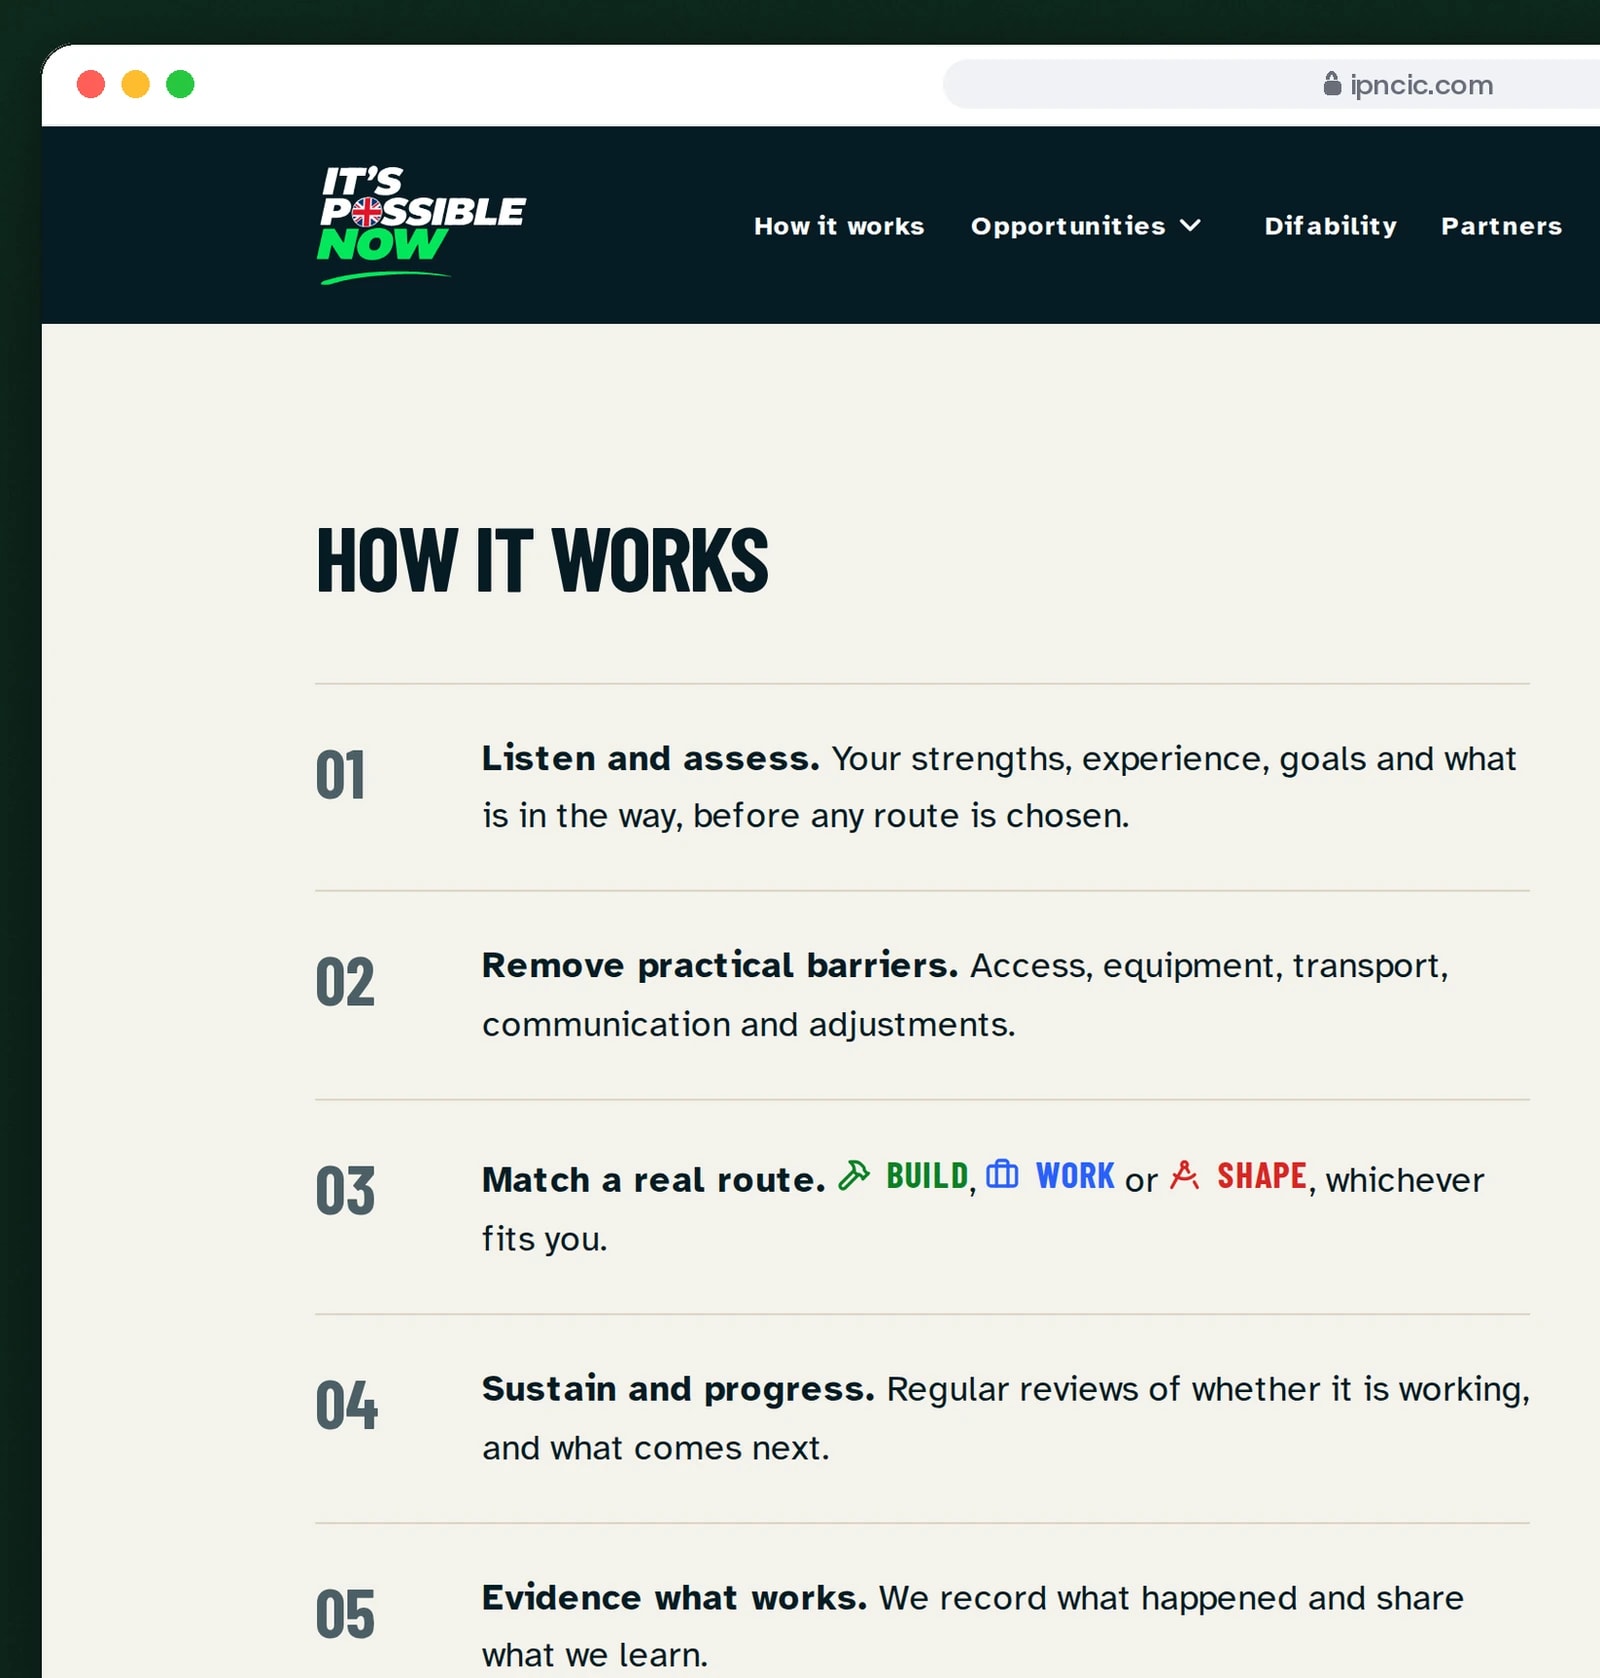1600x1678 pixels.
Task: Click the It's Possible Now logo
Action: tap(422, 225)
